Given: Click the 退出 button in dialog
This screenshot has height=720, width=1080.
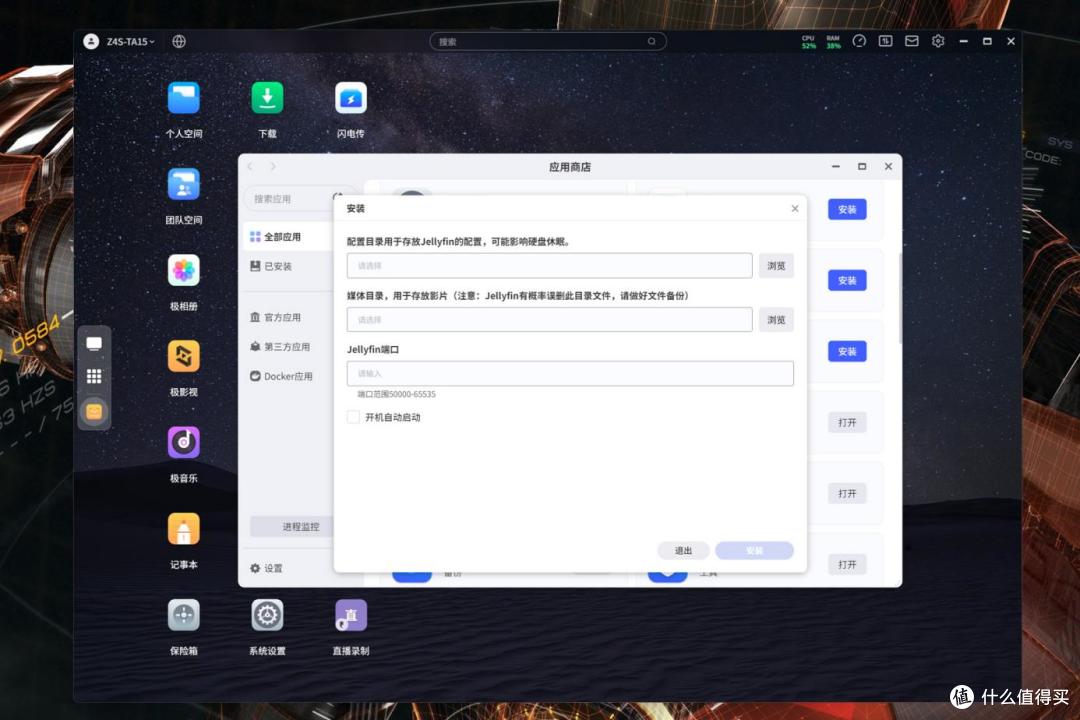Looking at the screenshot, I should [683, 551].
